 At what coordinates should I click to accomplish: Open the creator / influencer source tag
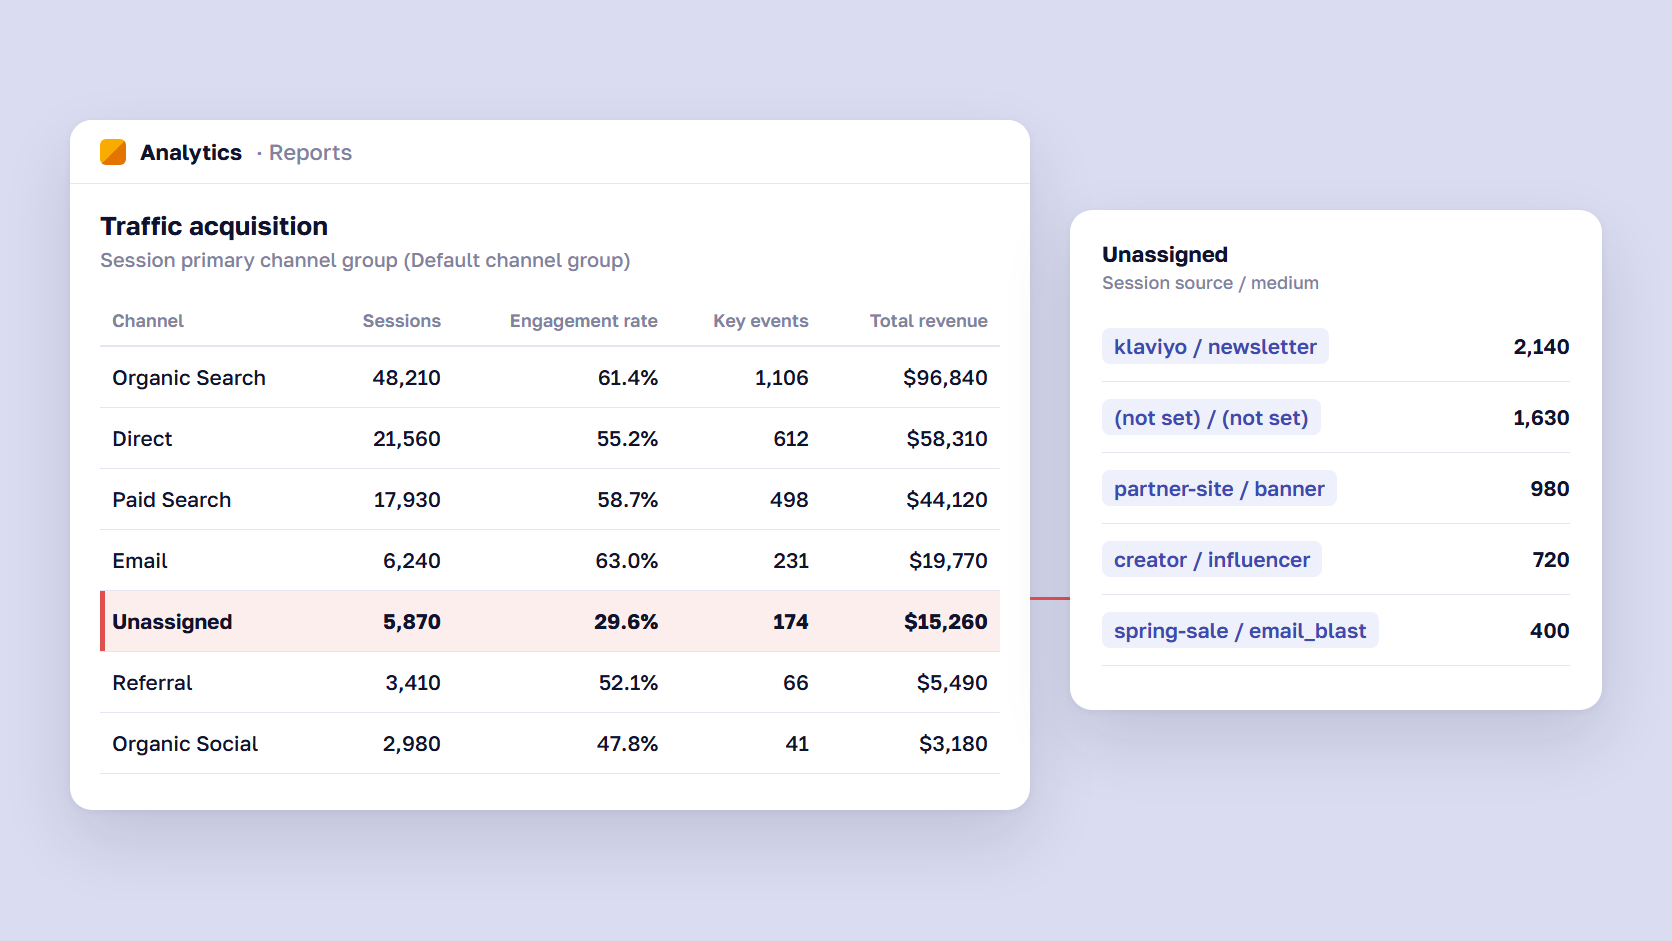(x=1212, y=560)
